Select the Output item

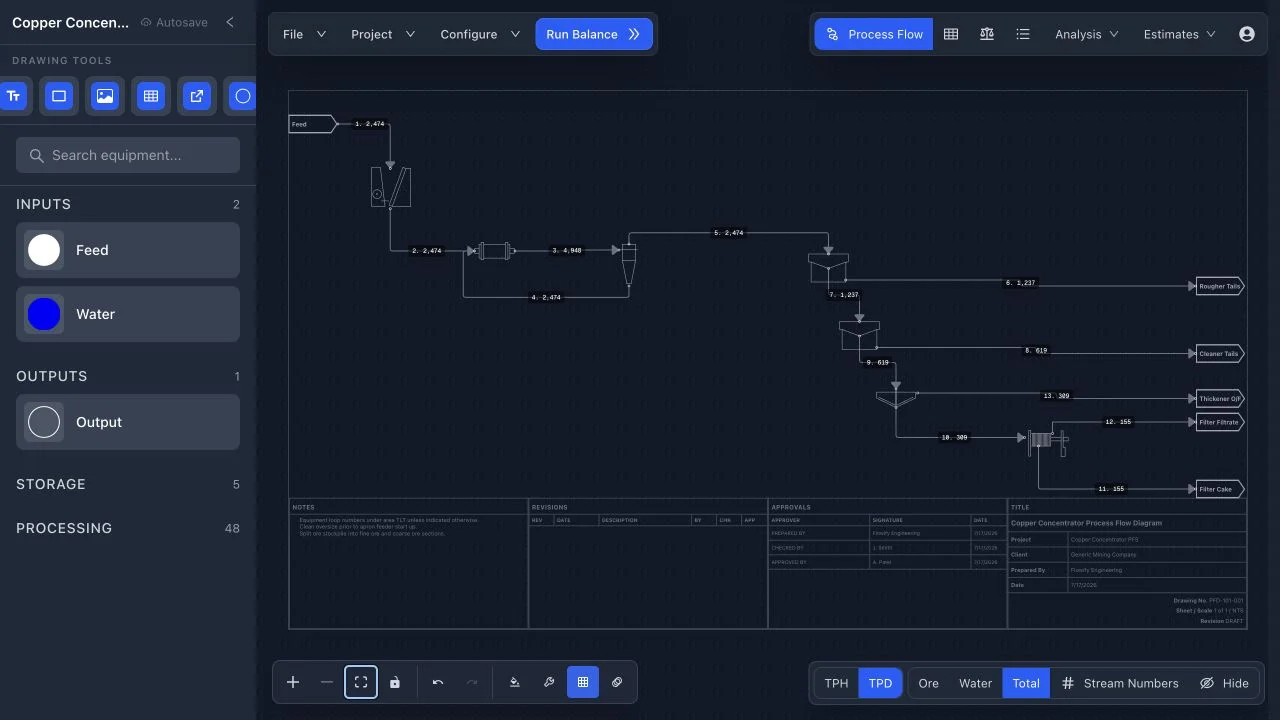coord(128,422)
